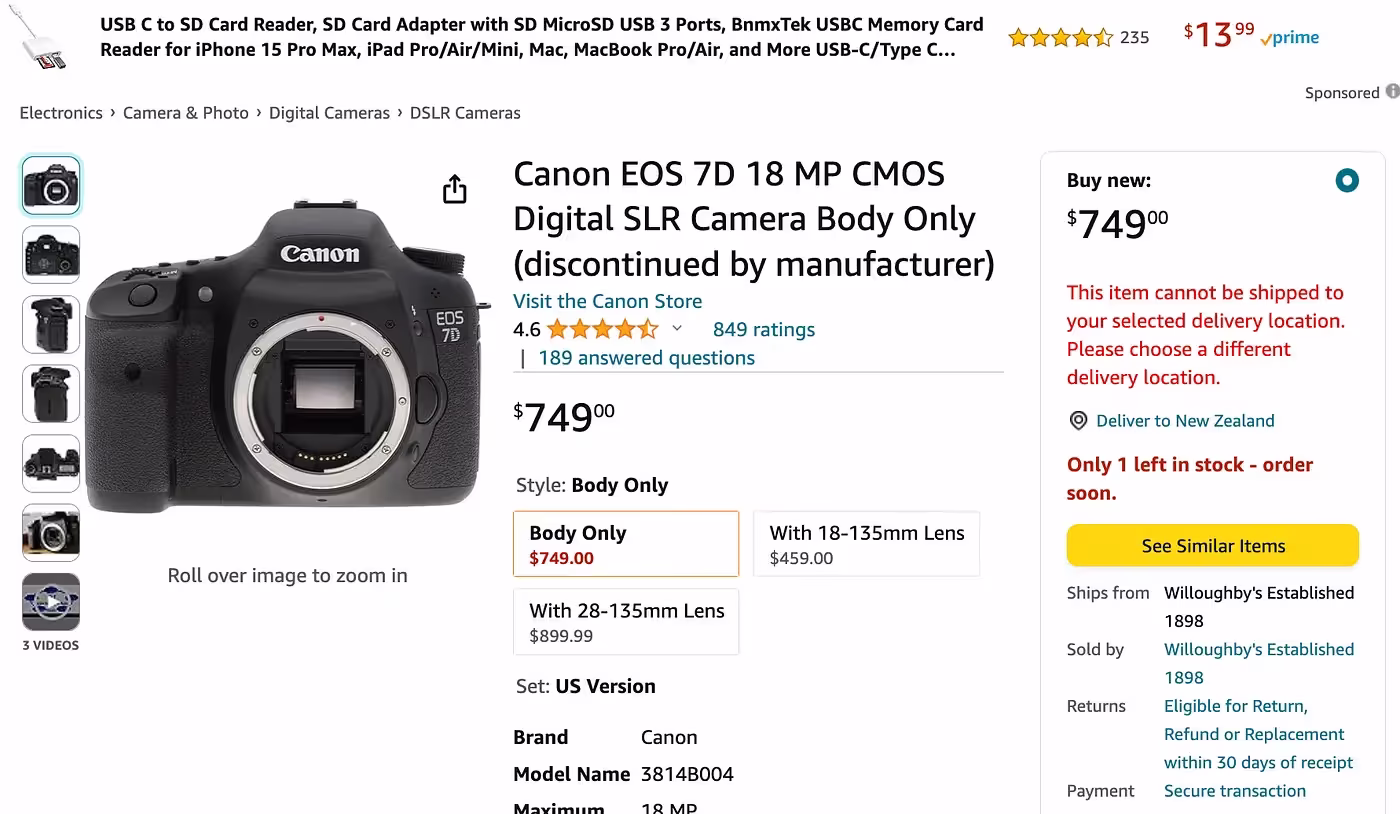Click the share icon above product image

[455, 189]
